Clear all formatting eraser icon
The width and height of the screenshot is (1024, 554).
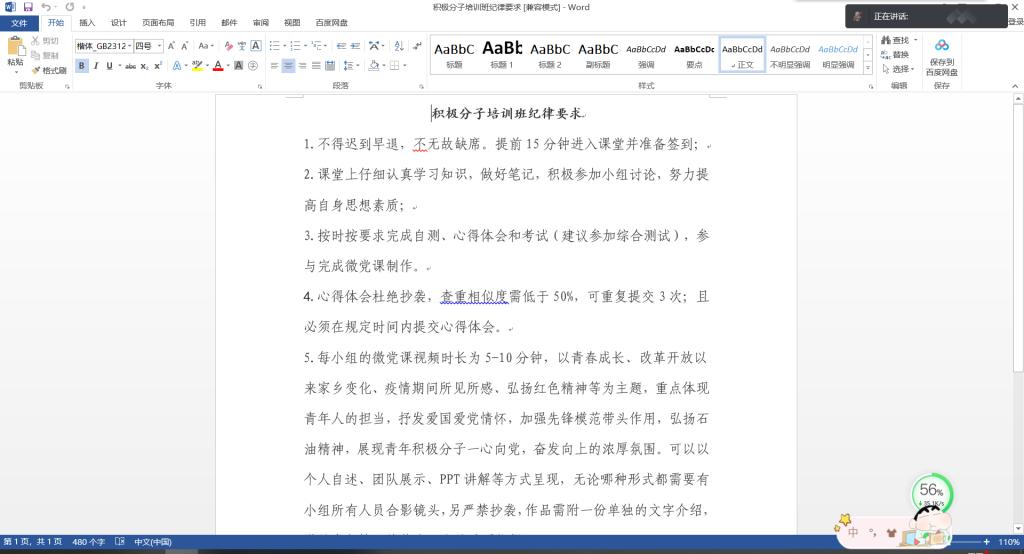tap(228, 46)
